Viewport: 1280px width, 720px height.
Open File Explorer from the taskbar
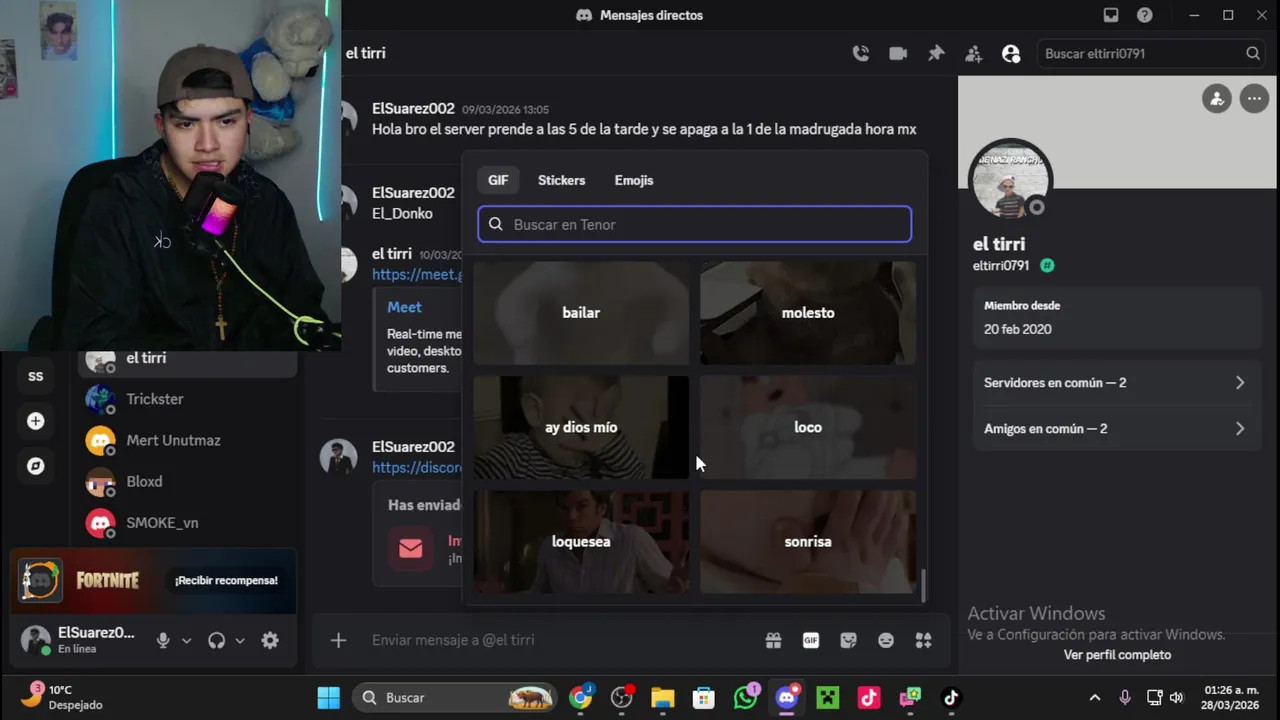tap(662, 698)
